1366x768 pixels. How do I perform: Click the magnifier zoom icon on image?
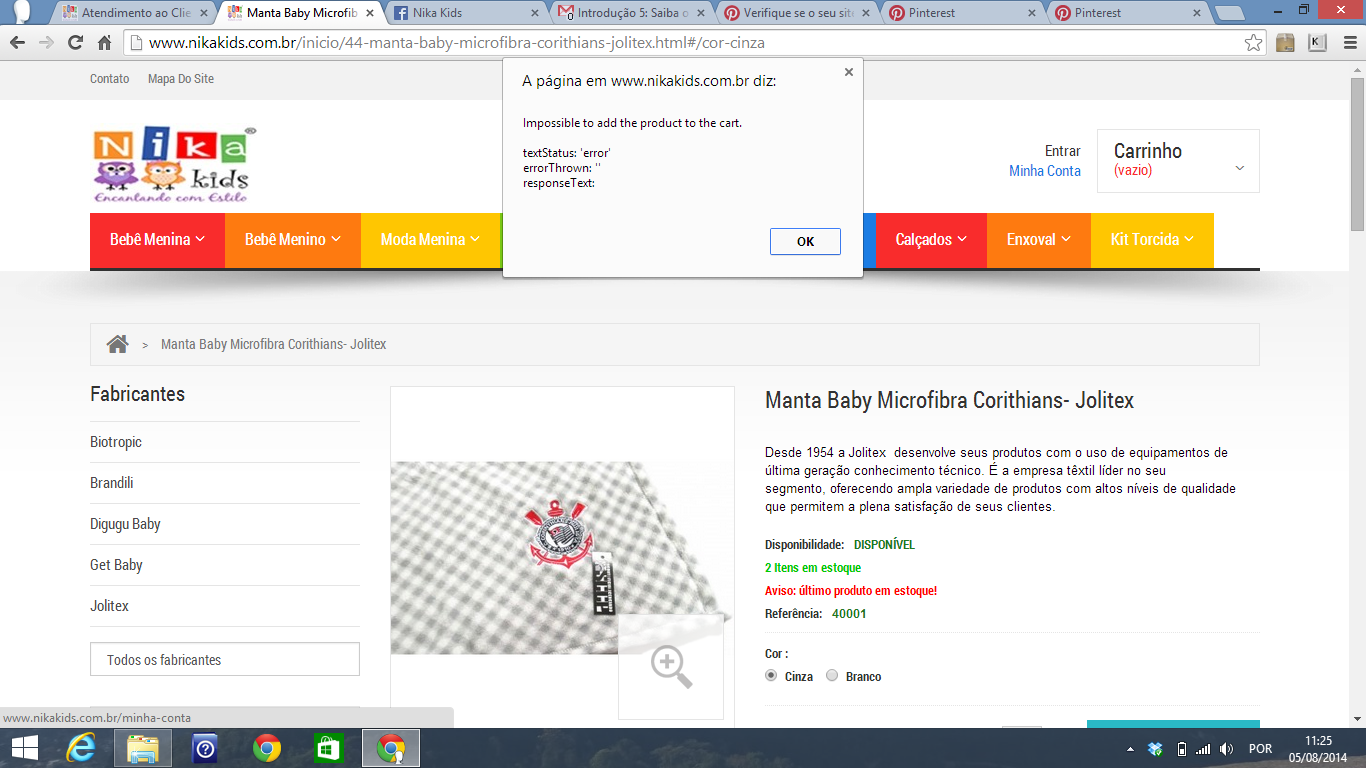(671, 667)
